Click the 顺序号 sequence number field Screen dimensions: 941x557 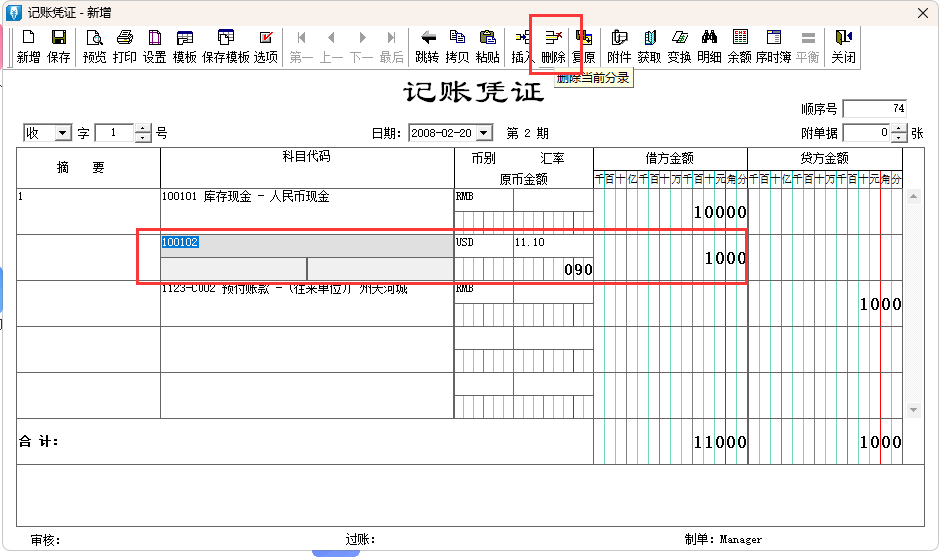click(x=875, y=109)
